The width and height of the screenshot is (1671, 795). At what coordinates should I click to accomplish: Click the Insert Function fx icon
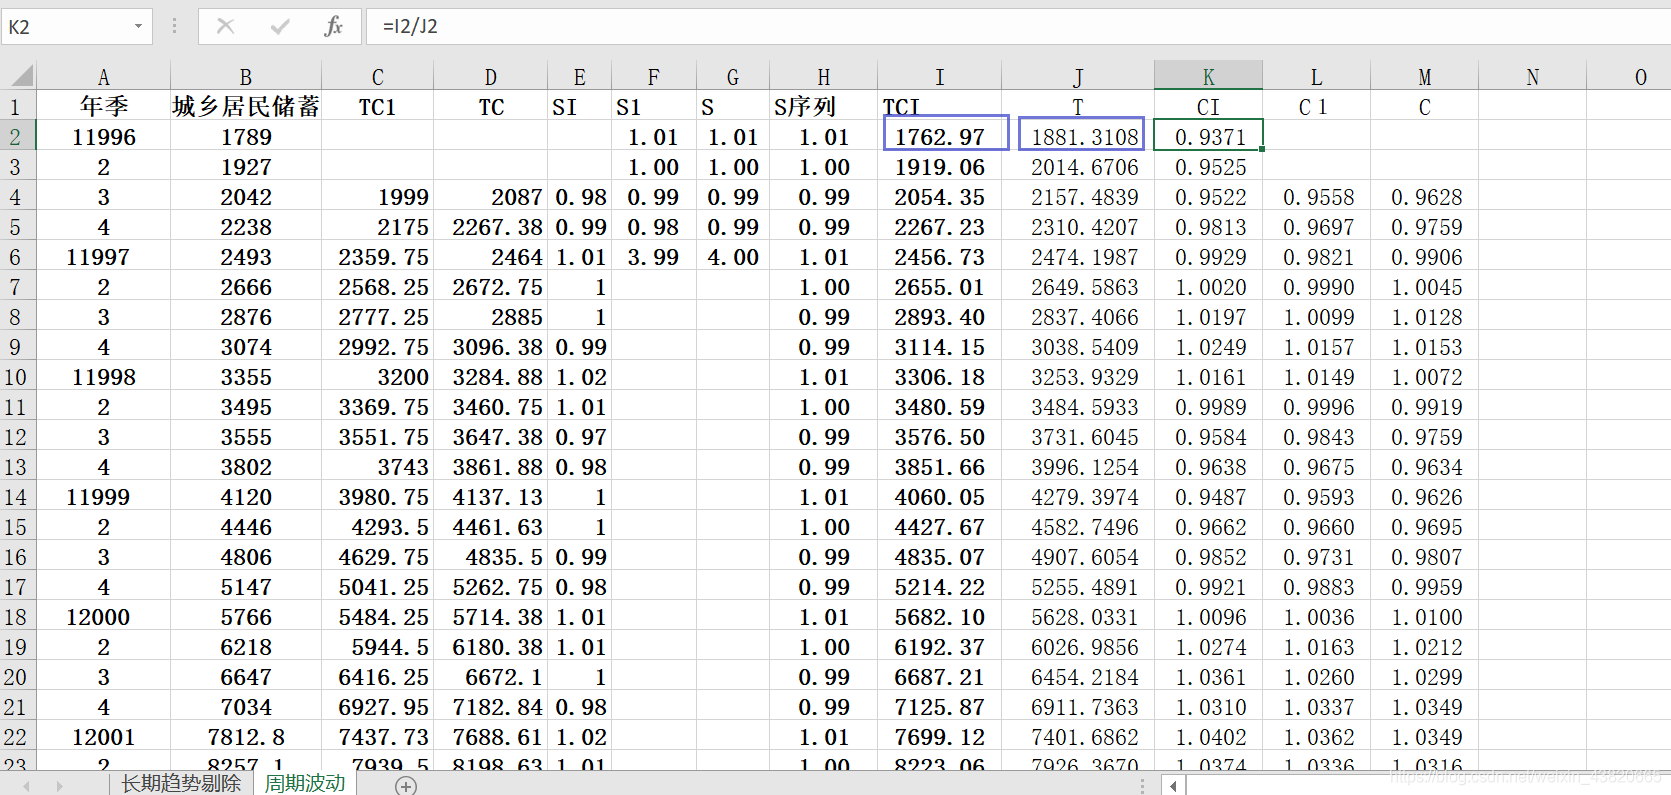click(x=334, y=26)
